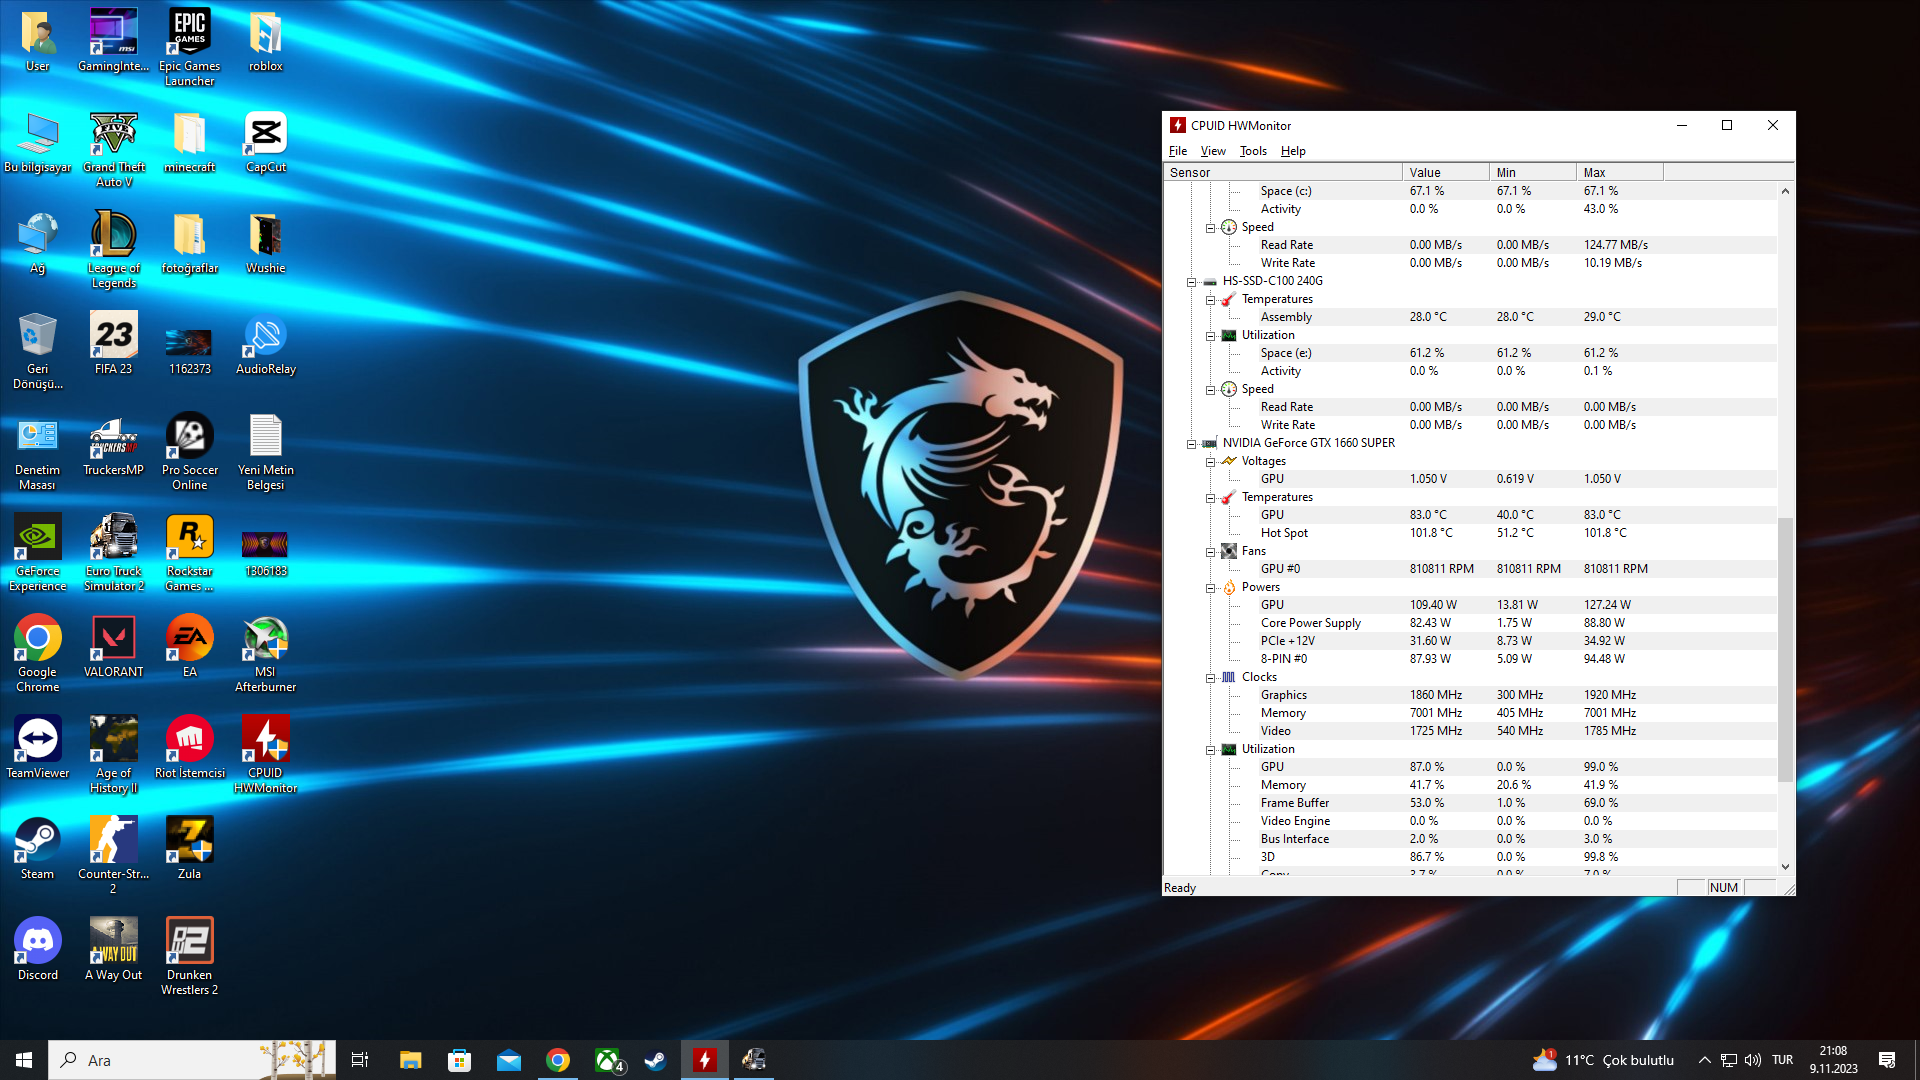Collapse the GPU Clocks tree section
1920x1080 pixels.
click(1210, 678)
